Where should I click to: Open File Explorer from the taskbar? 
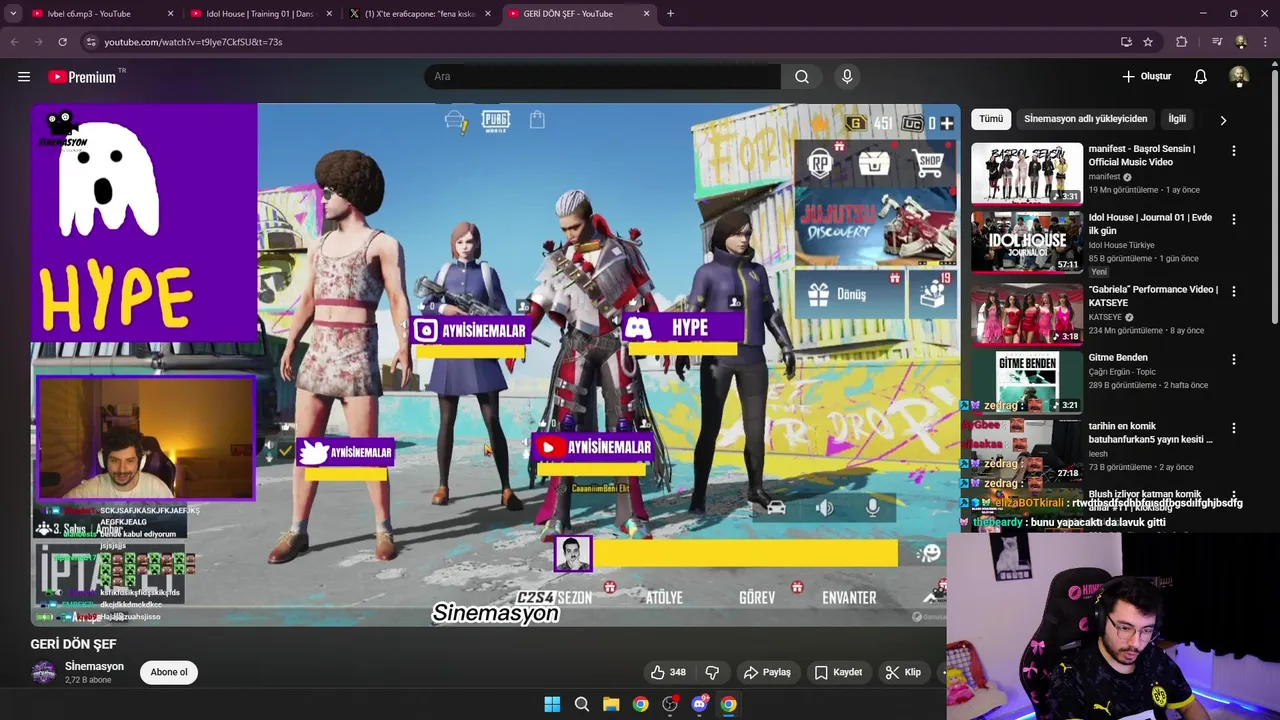click(x=611, y=704)
